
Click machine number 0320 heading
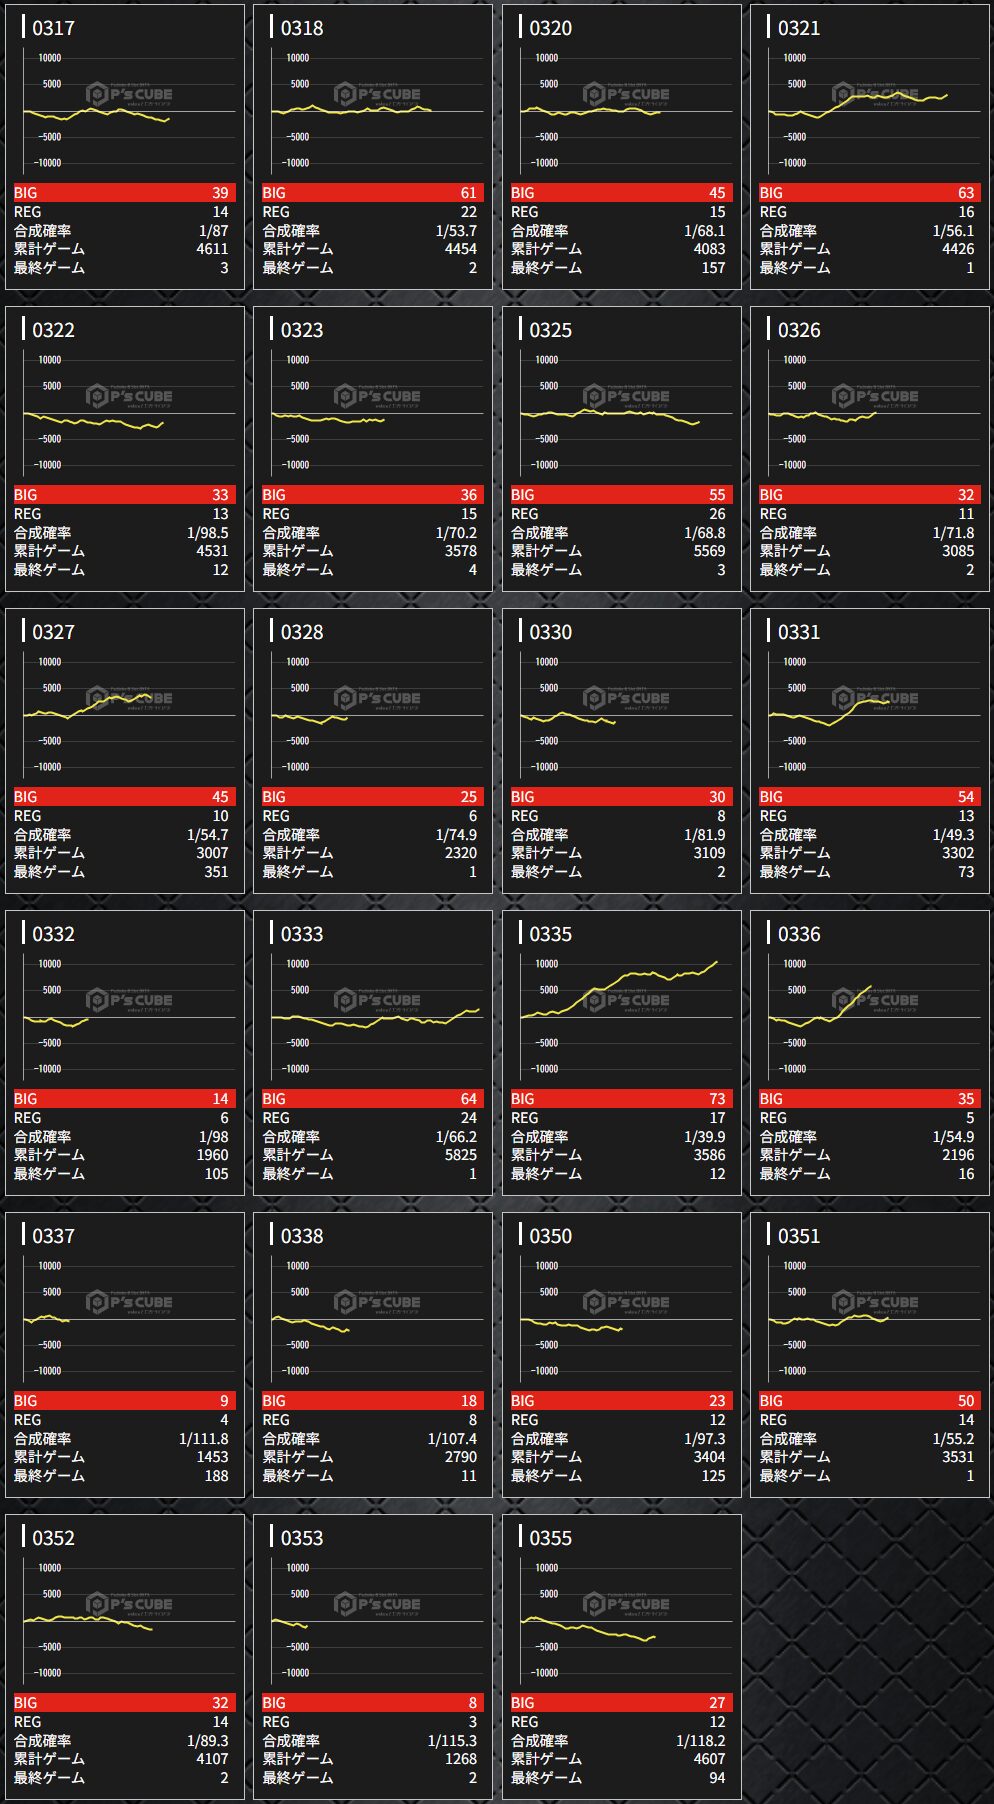pos(550,28)
